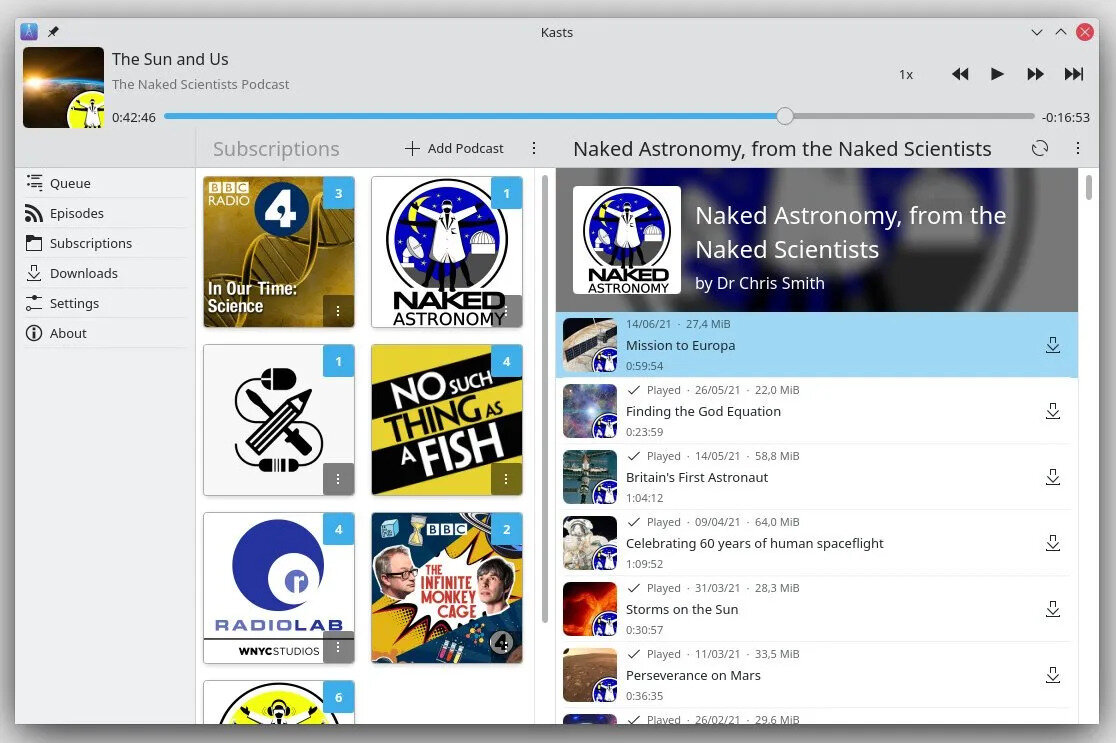Open the Radiolab podcast
The image size is (1116, 743).
pos(279,588)
